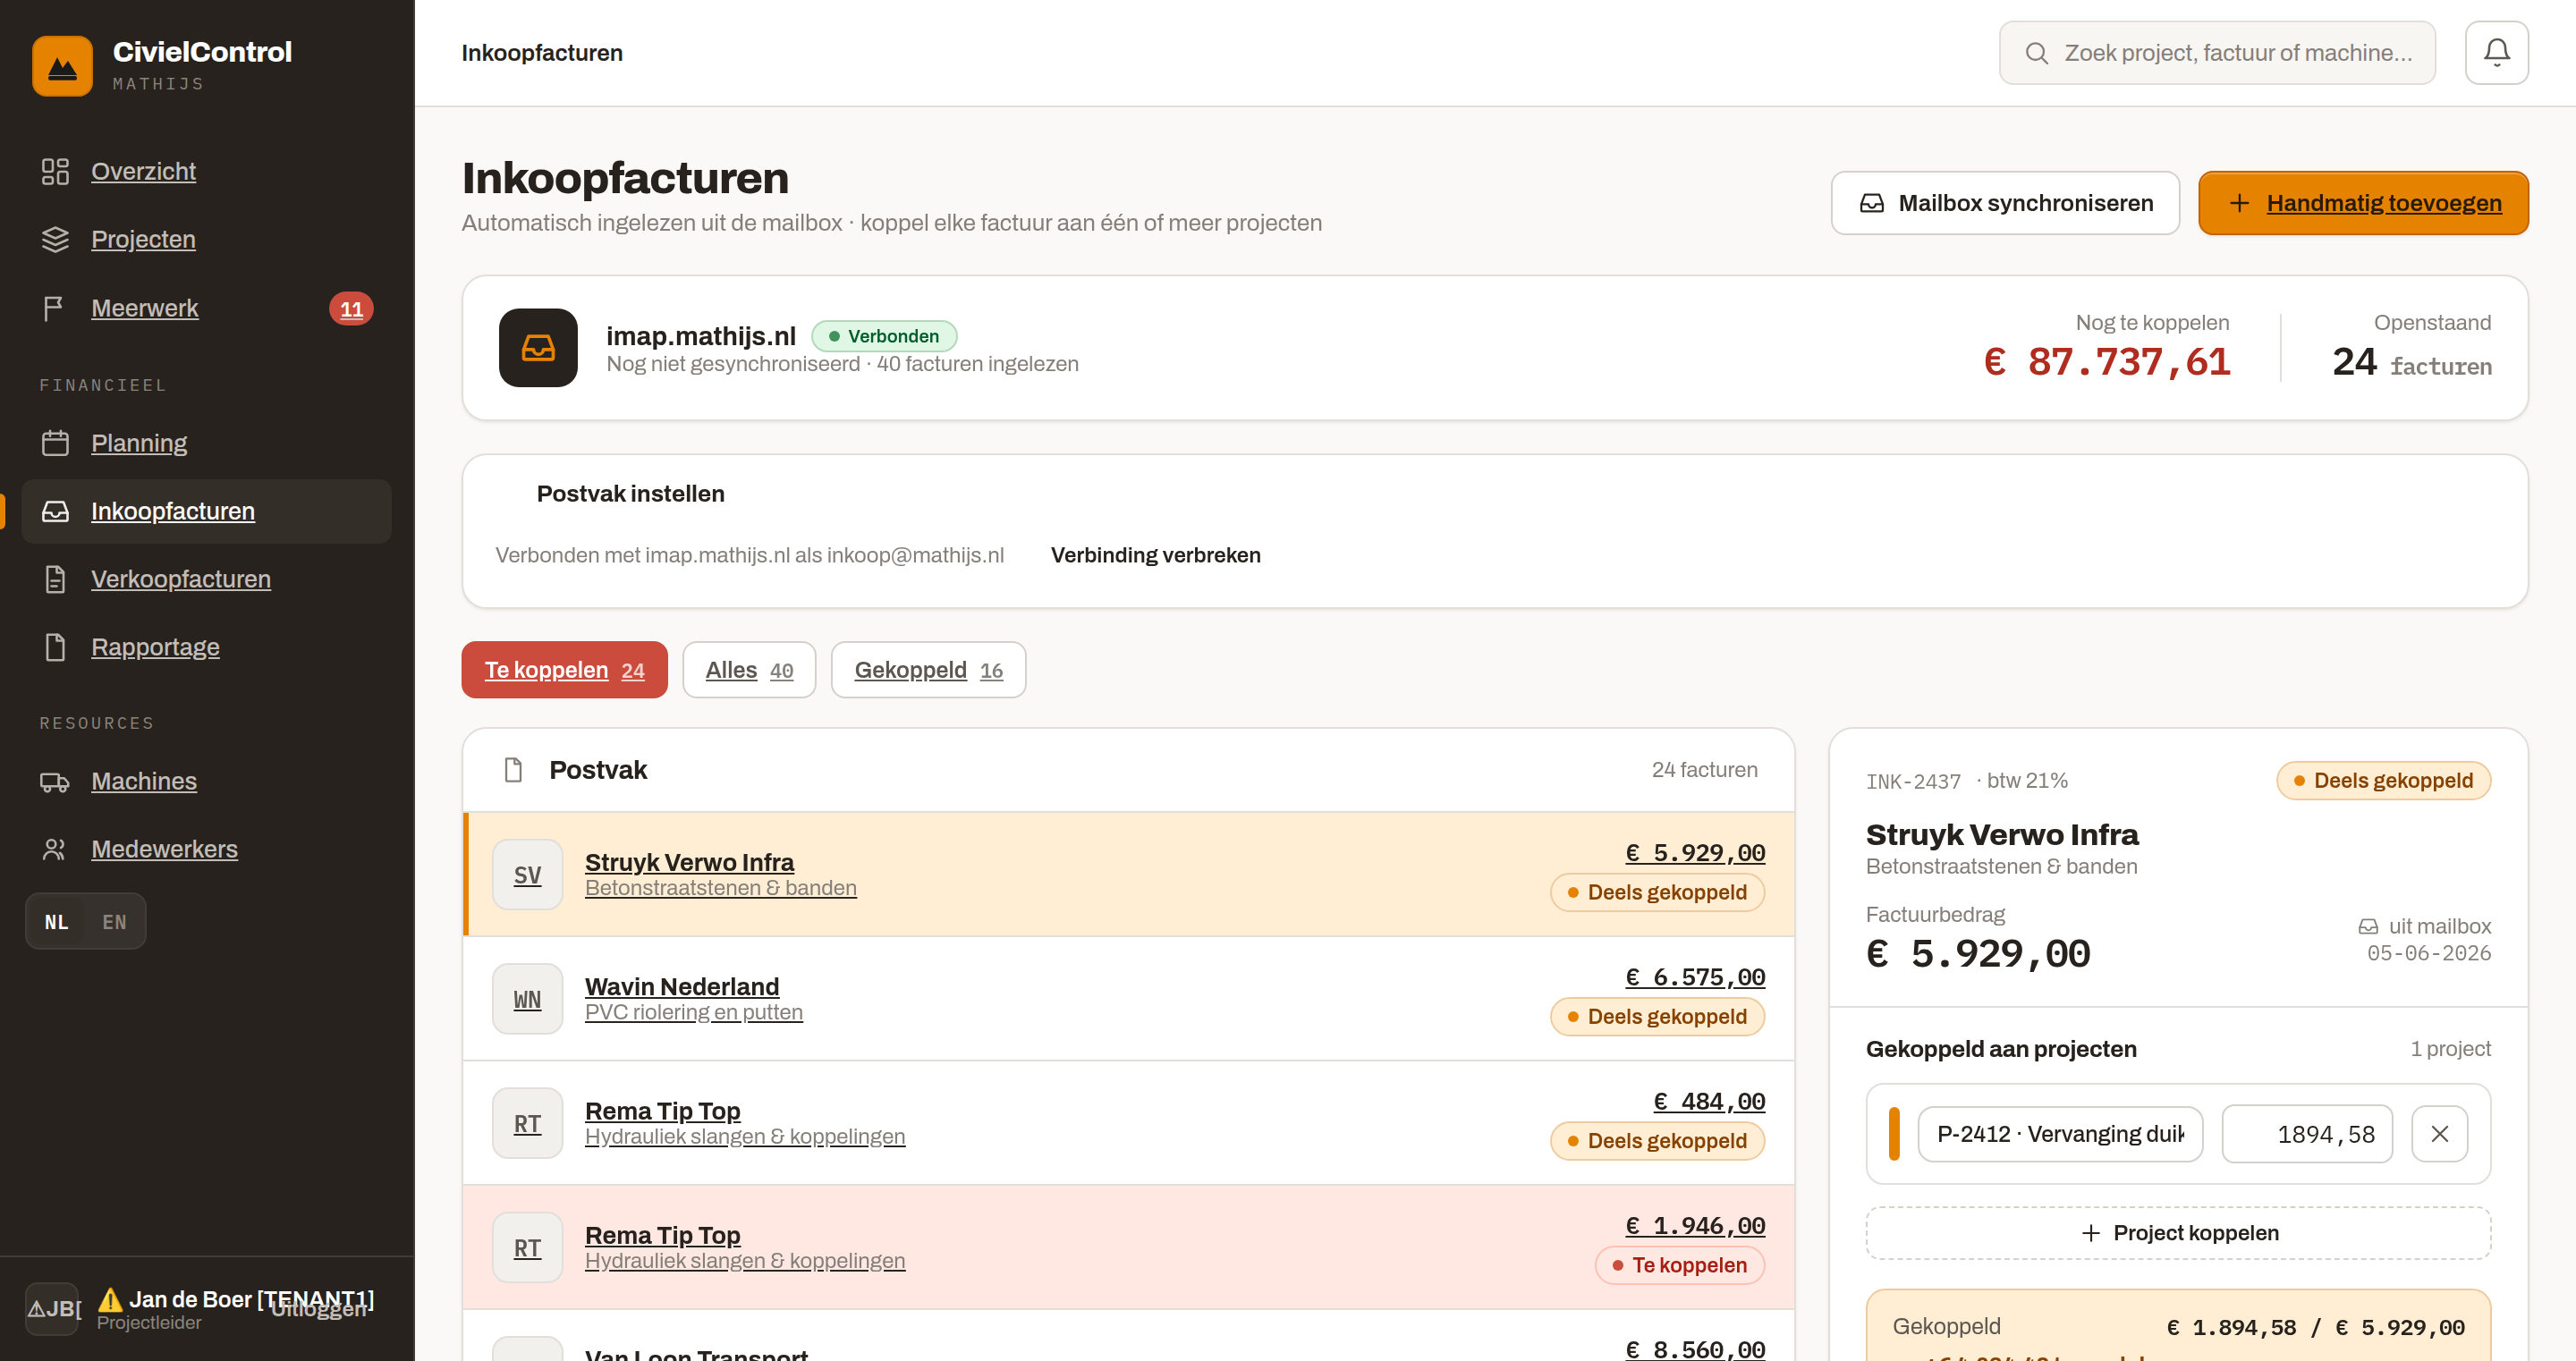Click the JB user avatar
The image size is (2576, 1361).
coord(52,1309)
